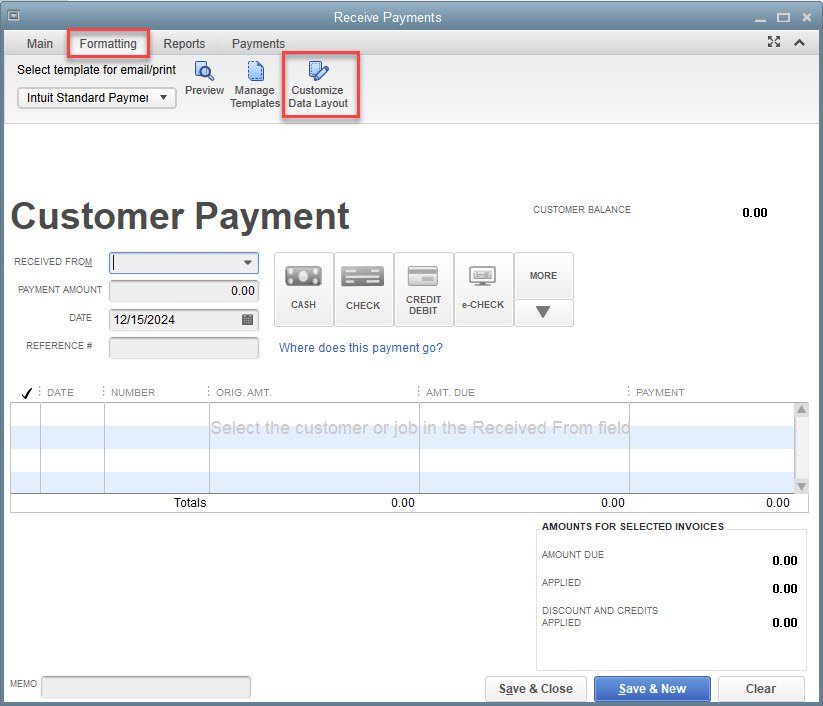Image resolution: width=823 pixels, height=706 pixels.
Task: Switch to the Reports tab
Action: pos(184,44)
